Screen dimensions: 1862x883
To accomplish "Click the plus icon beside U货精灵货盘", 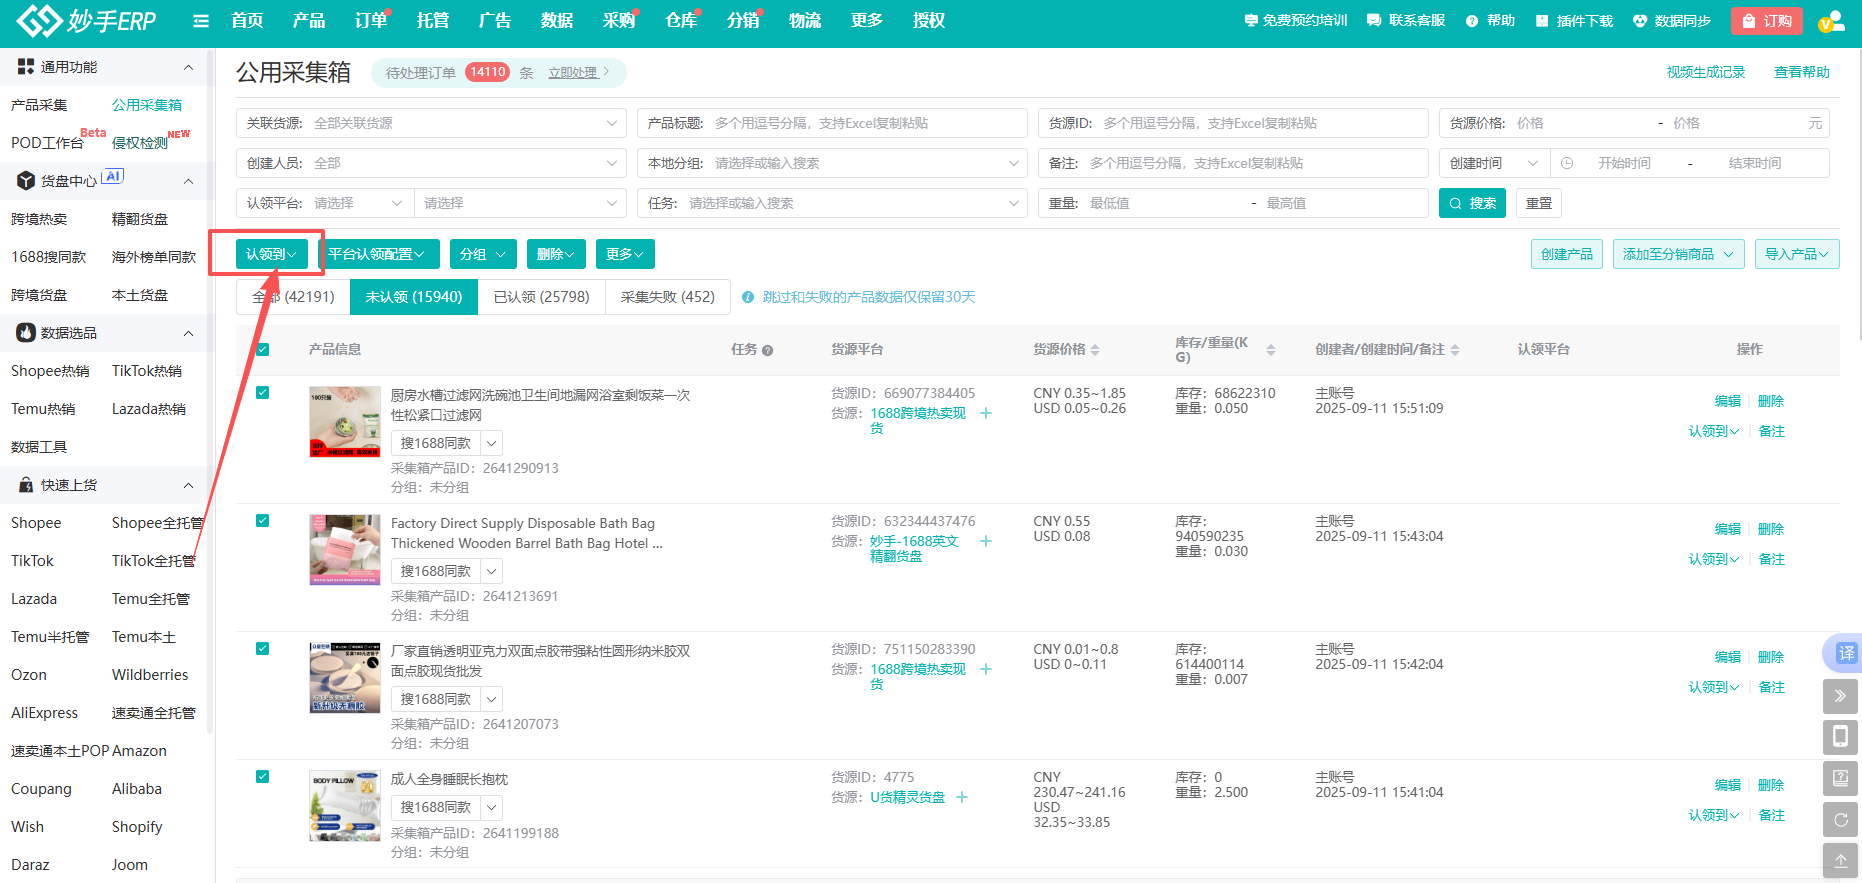I will pyautogui.click(x=962, y=797).
